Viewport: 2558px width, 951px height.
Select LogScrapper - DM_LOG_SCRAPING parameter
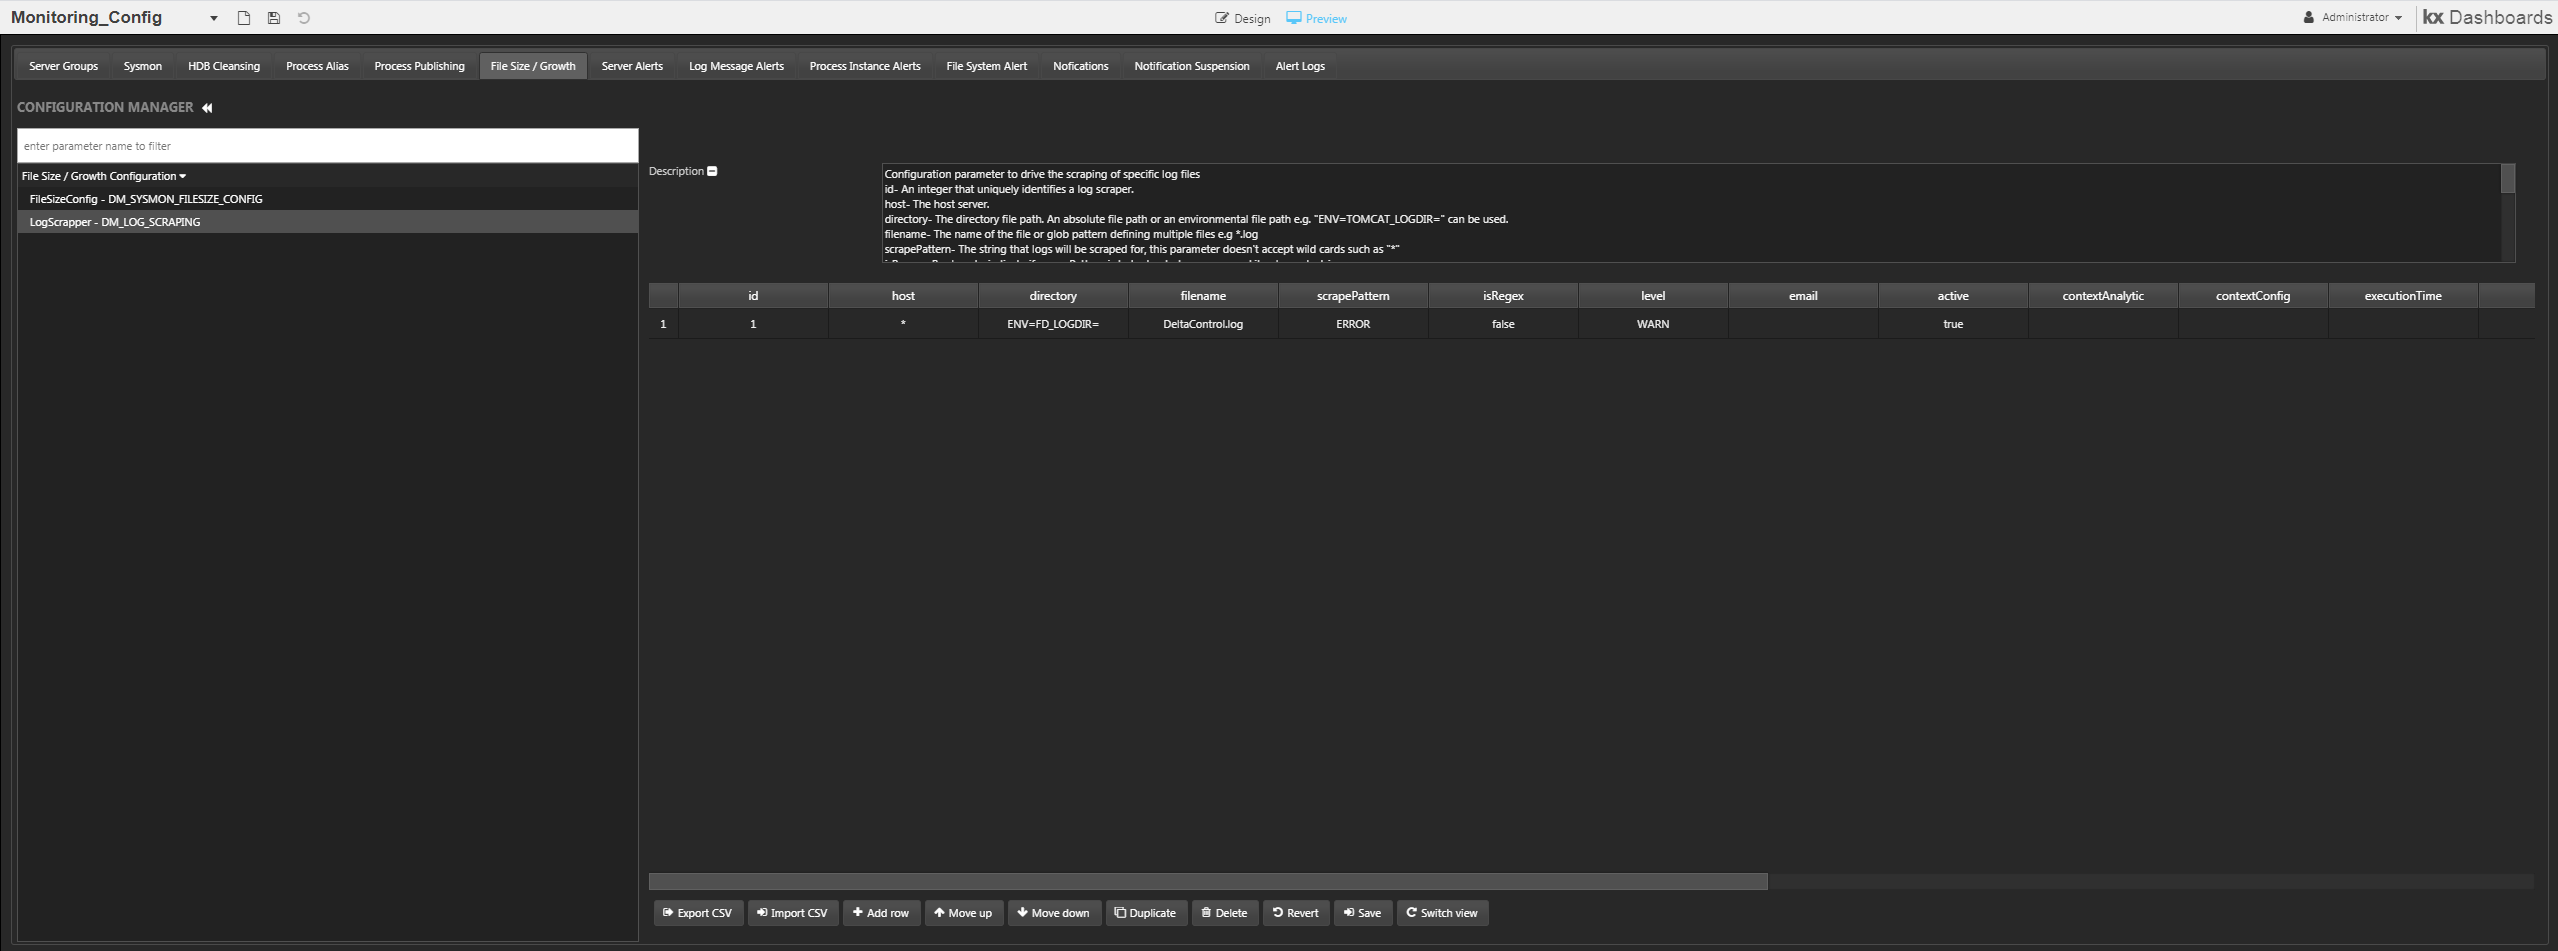tap(327, 222)
